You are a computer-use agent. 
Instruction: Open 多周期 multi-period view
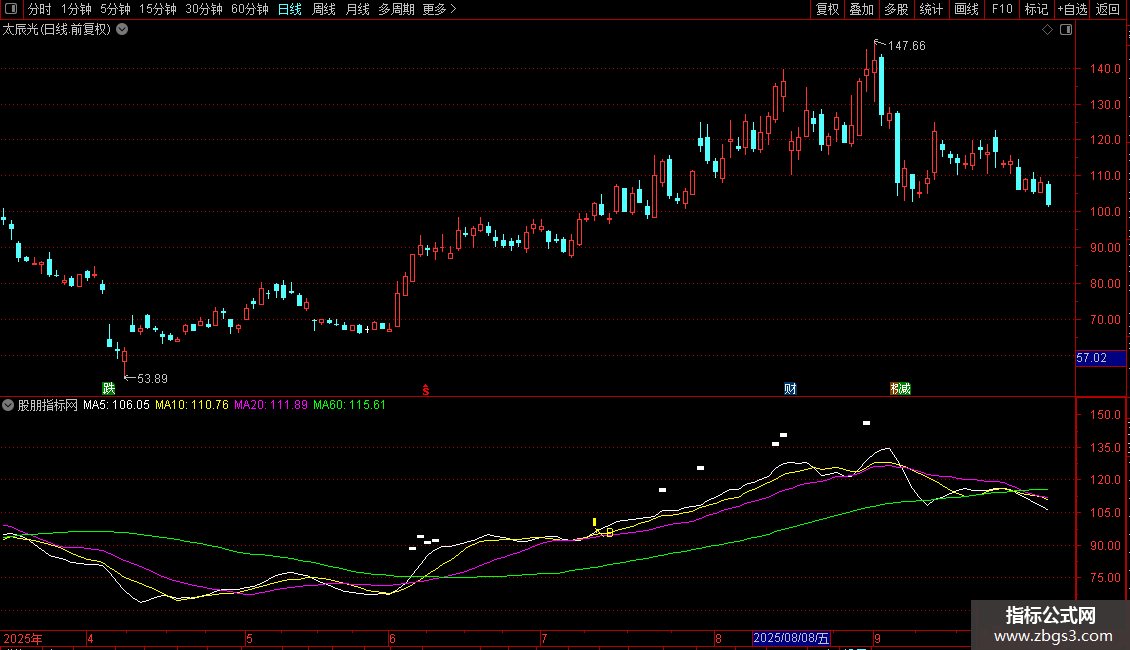396,9
